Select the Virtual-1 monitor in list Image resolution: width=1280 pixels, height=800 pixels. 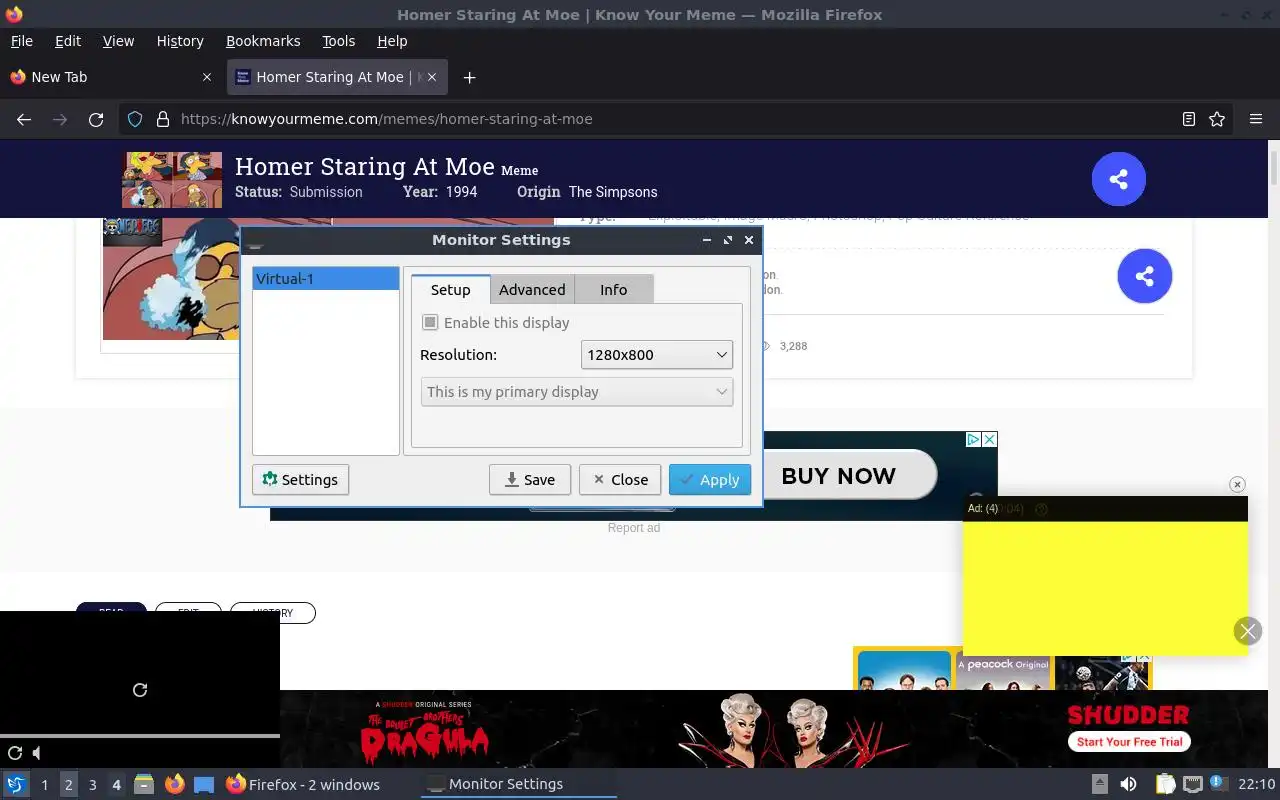click(x=325, y=279)
